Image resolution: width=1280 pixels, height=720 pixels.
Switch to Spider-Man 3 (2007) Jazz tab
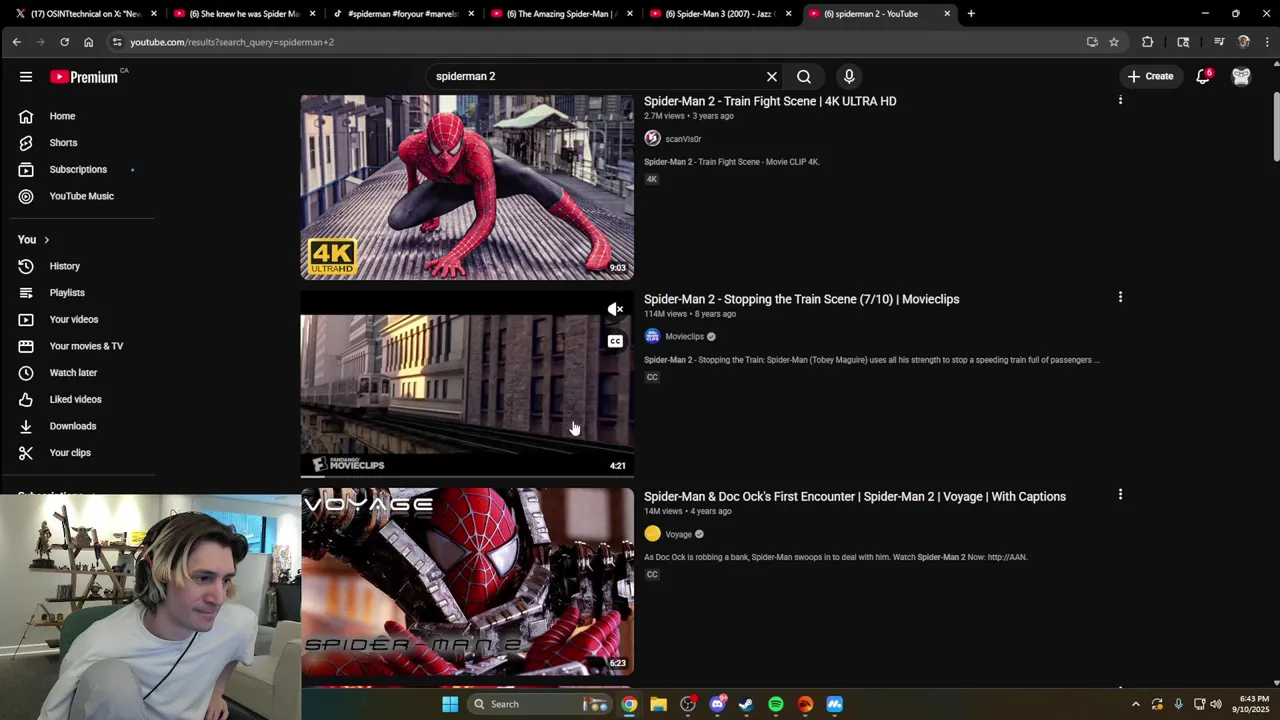(721, 14)
